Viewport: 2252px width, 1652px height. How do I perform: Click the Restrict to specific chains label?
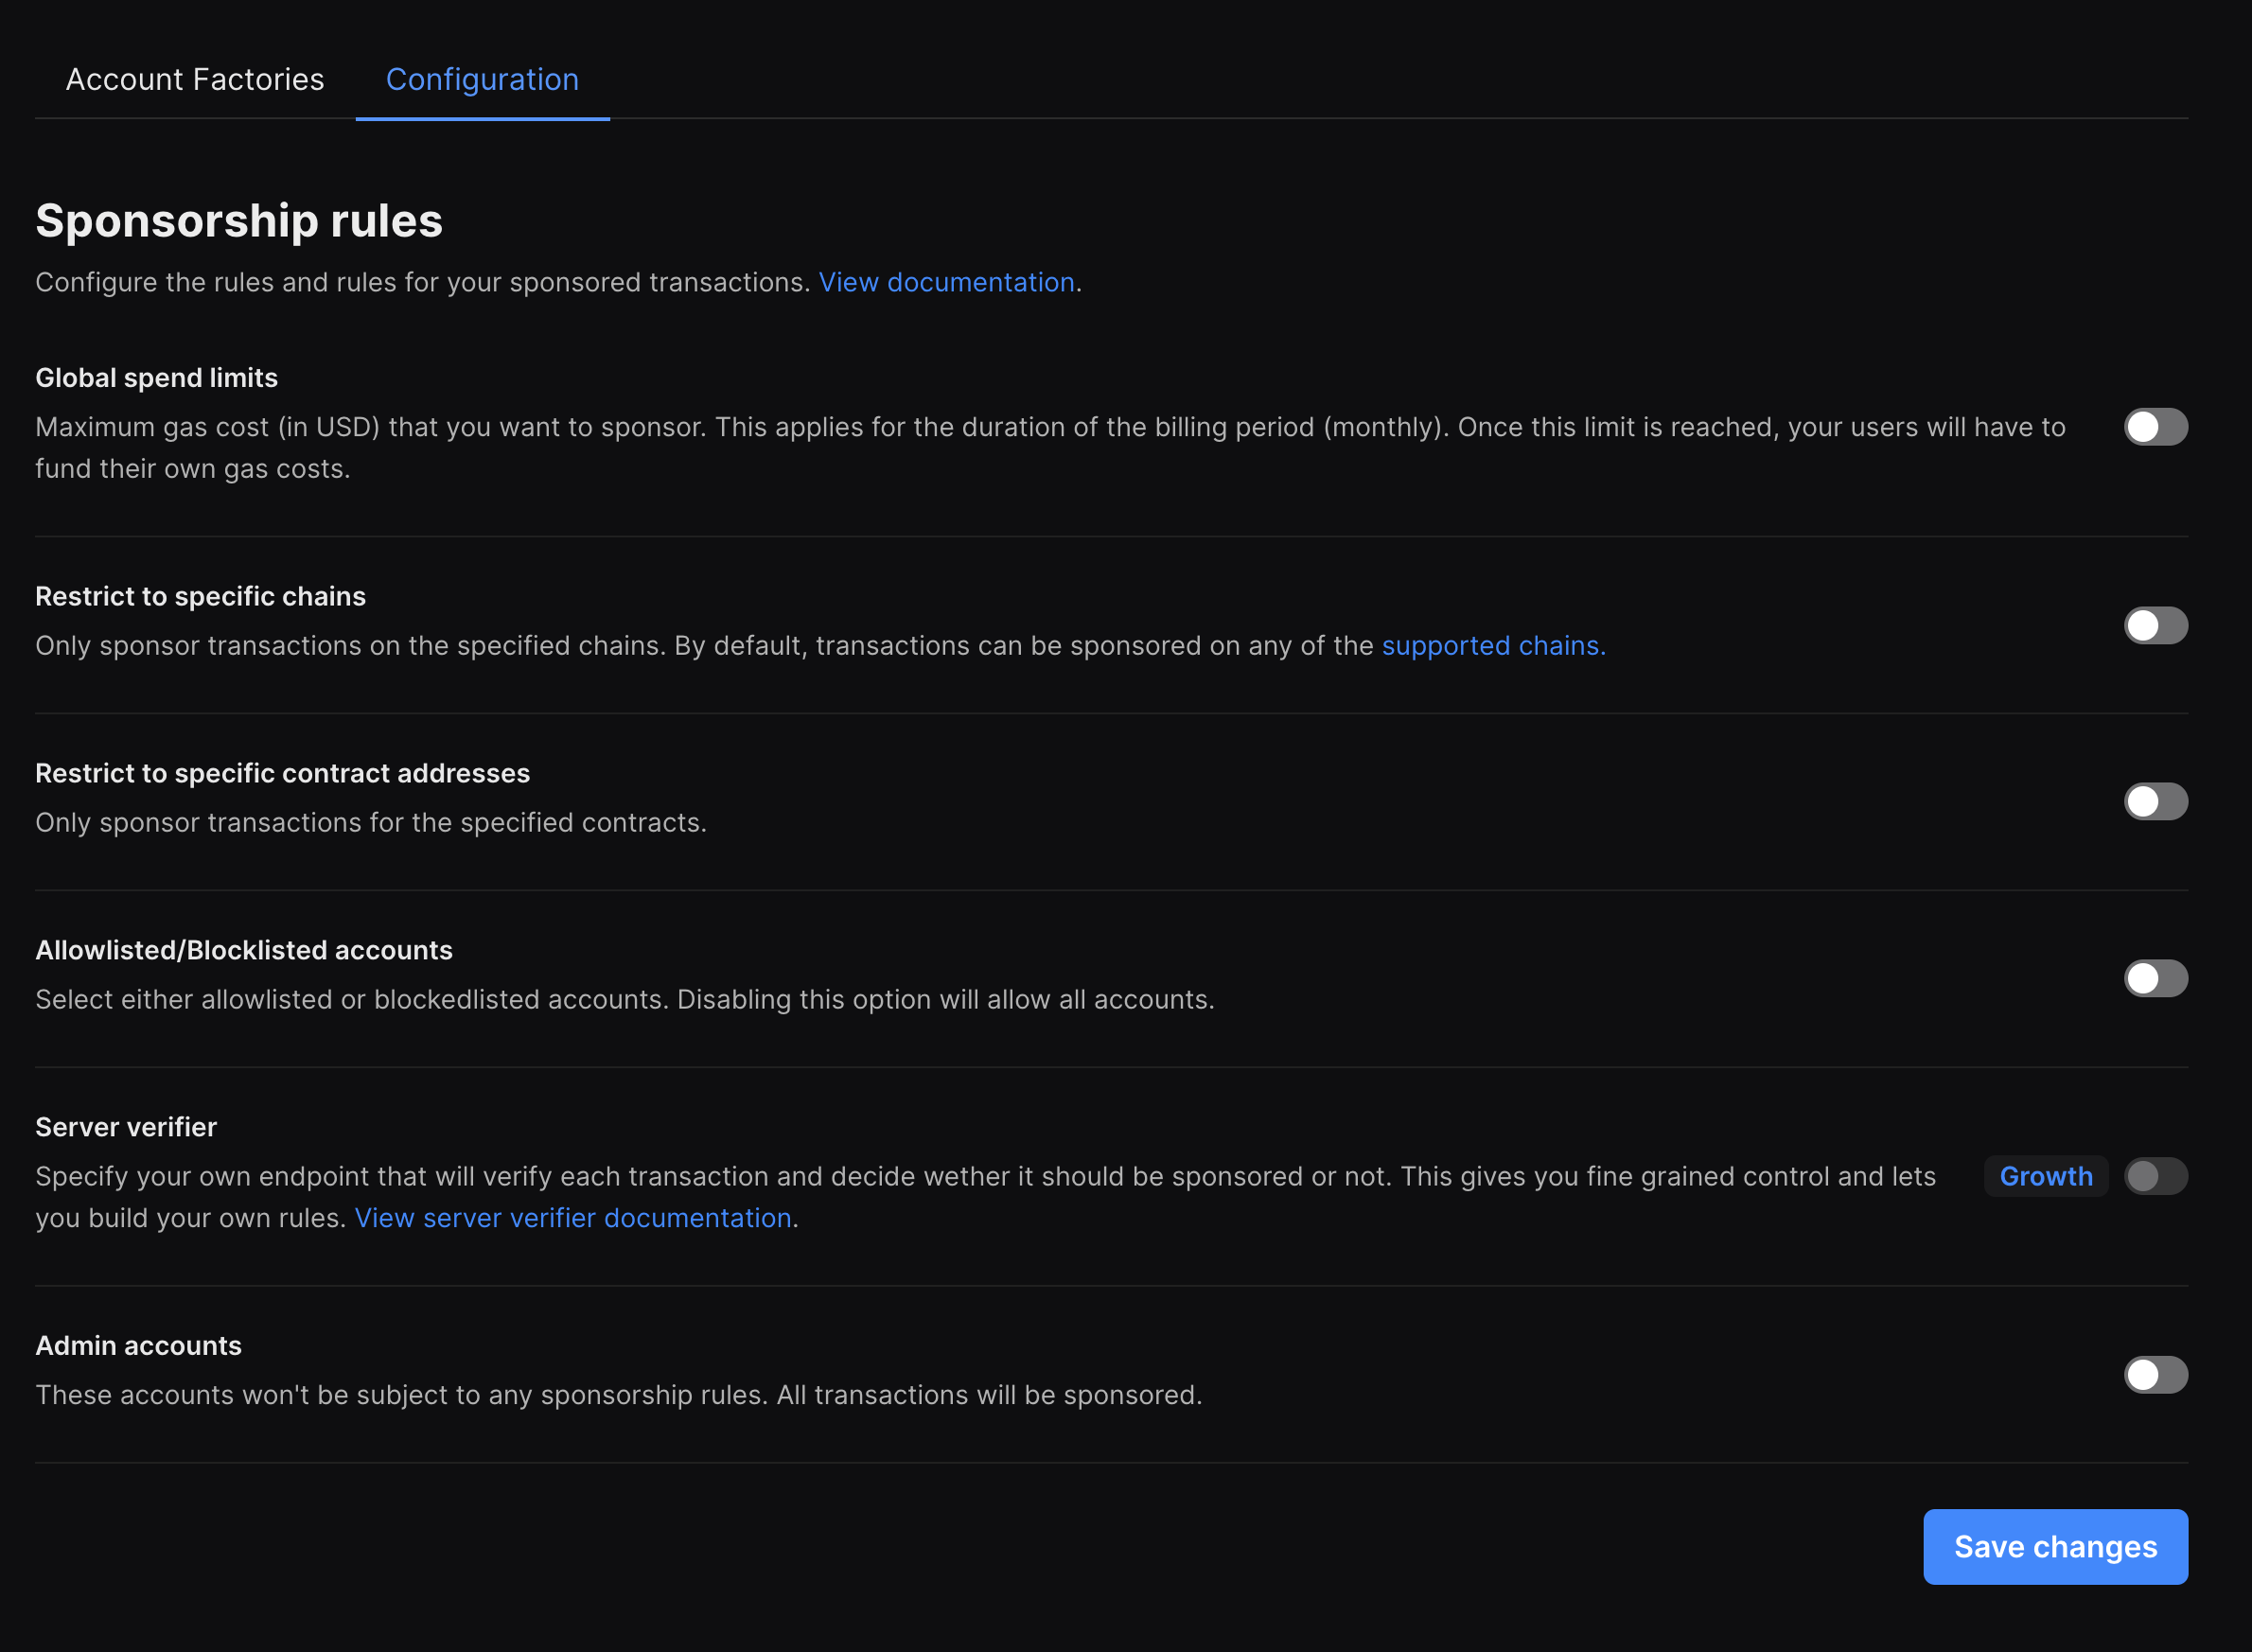coord(201,597)
